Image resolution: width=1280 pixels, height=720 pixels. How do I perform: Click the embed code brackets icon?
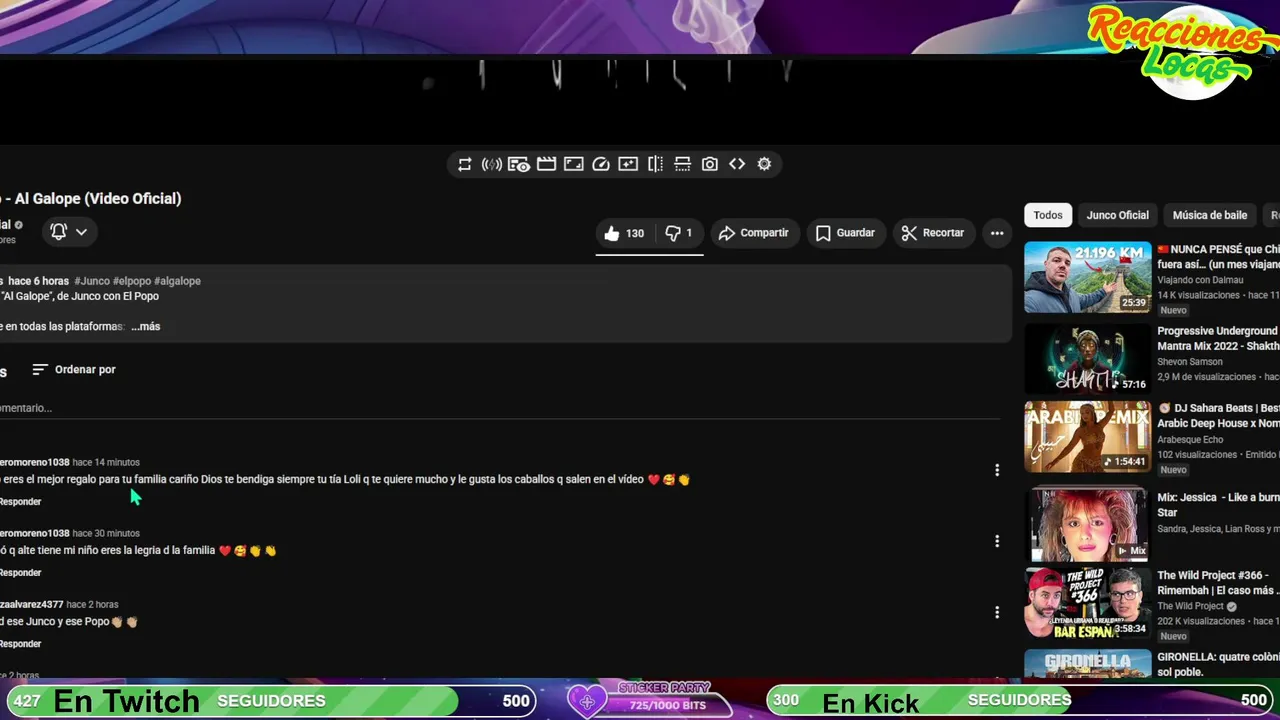pos(737,164)
